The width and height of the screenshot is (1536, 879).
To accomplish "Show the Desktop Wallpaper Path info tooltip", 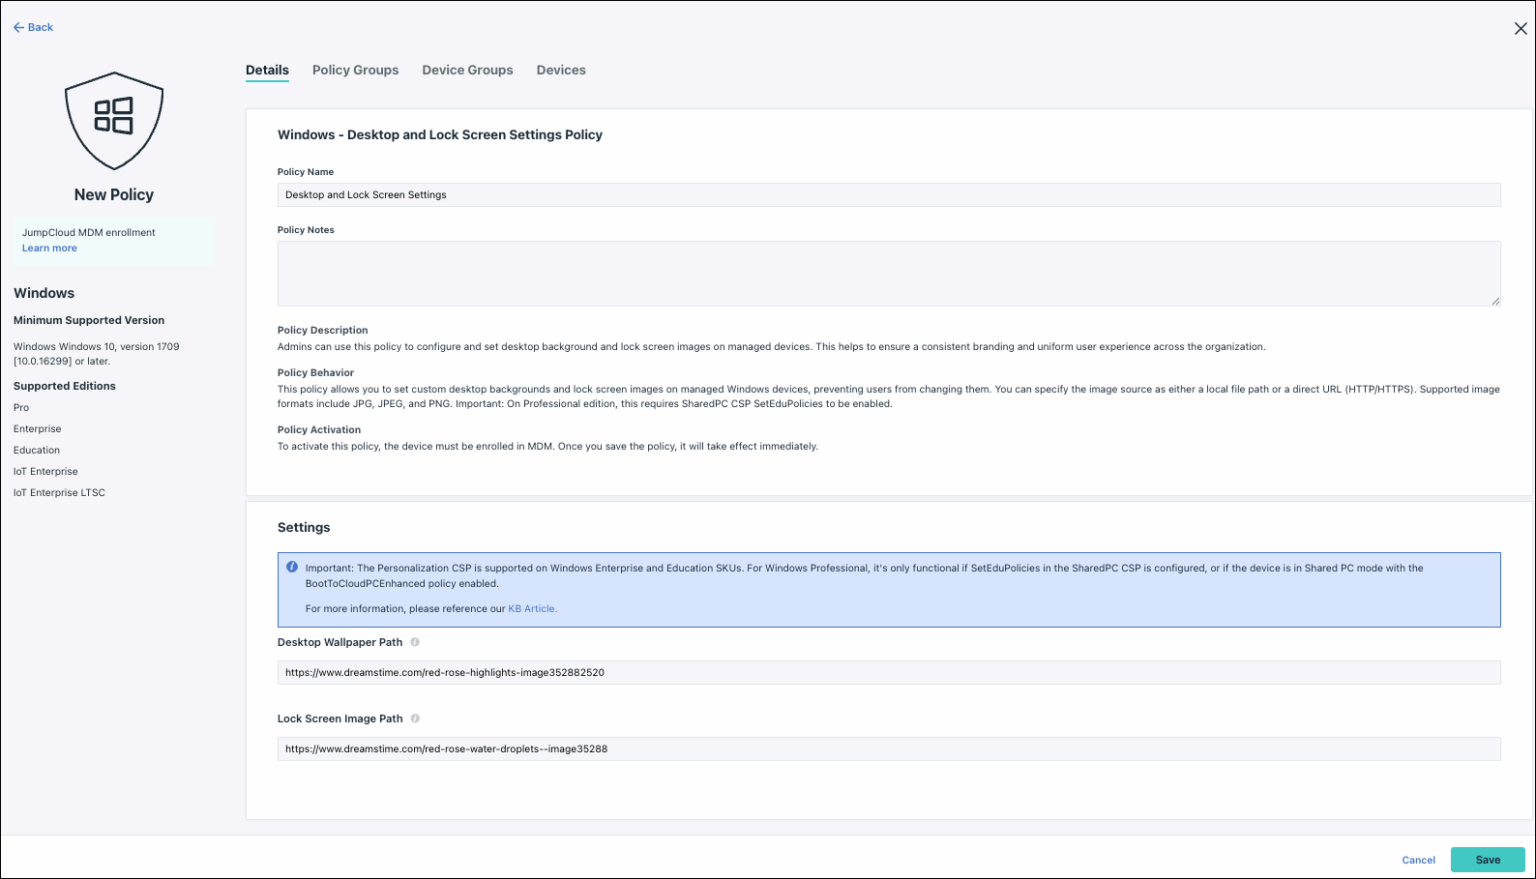I will [x=415, y=642].
